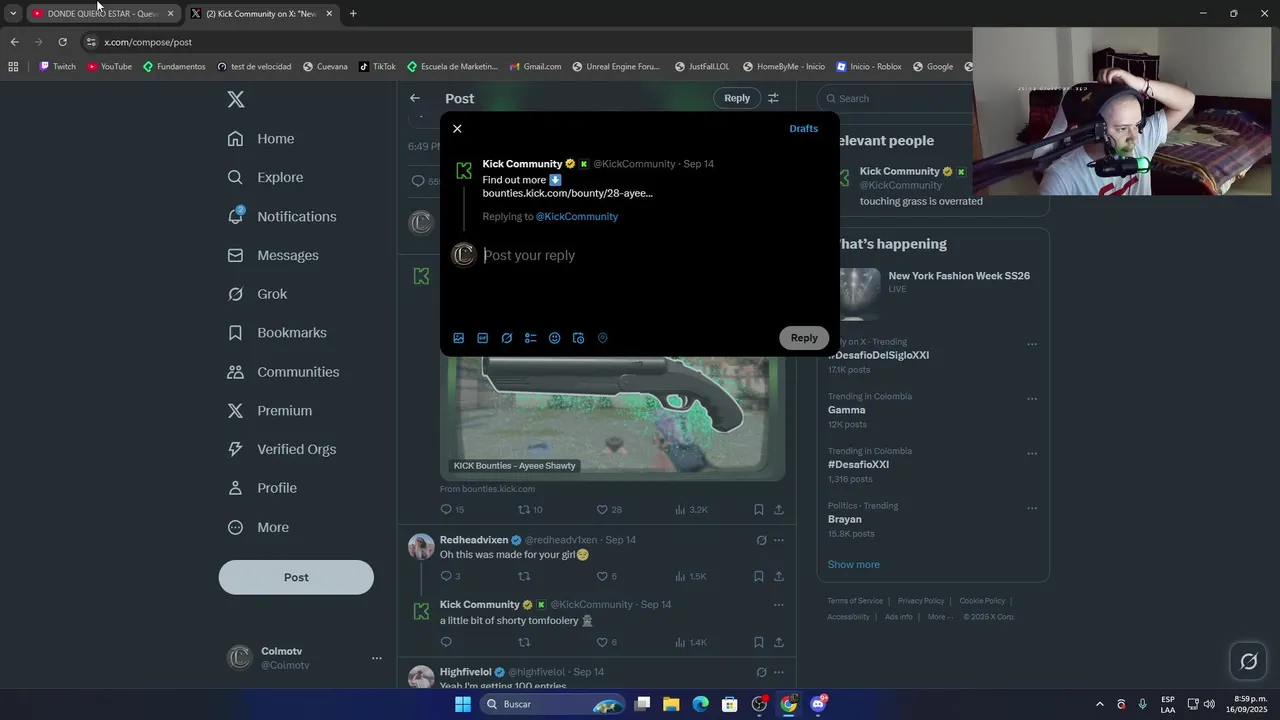Open the Colmotv account options menu
Image resolution: width=1280 pixels, height=720 pixels.
tap(377, 658)
